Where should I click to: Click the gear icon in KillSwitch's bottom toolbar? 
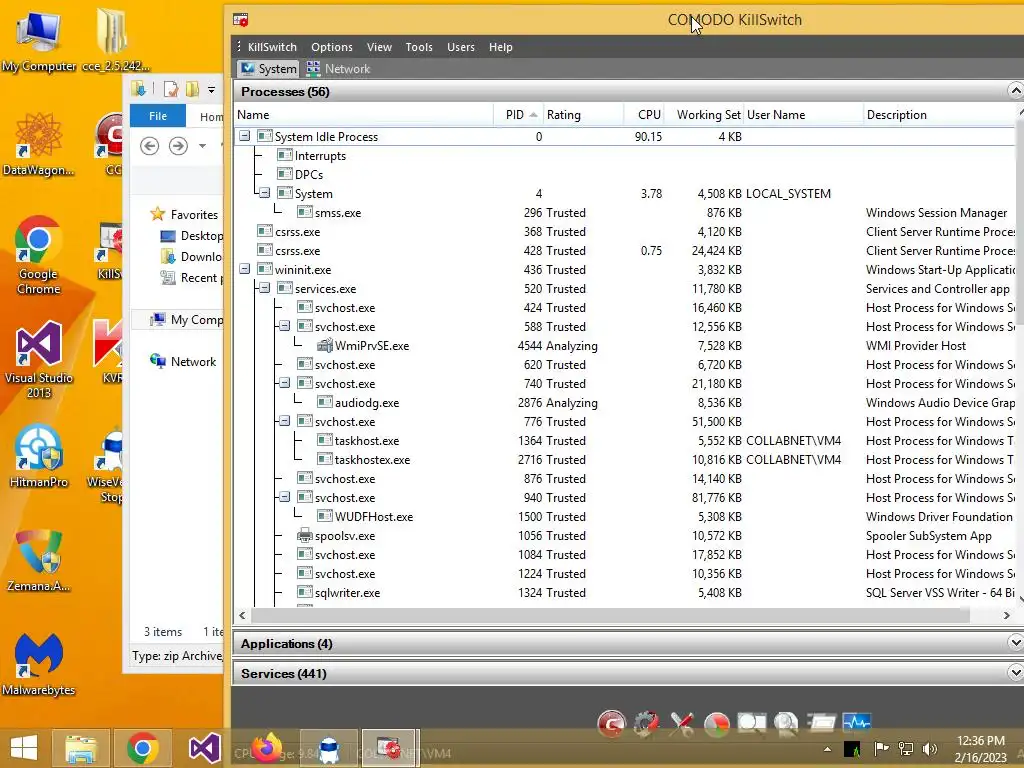646,724
